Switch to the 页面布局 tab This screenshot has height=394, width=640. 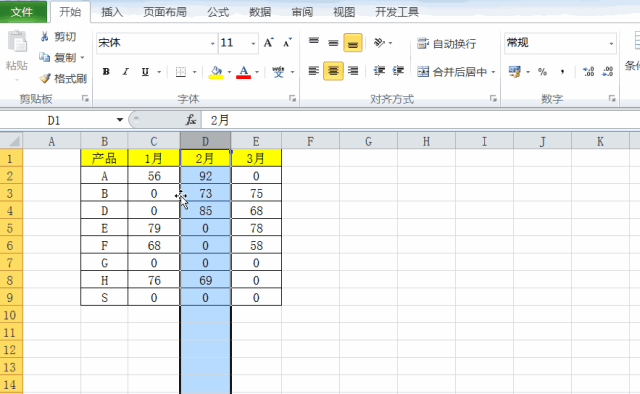(x=164, y=12)
